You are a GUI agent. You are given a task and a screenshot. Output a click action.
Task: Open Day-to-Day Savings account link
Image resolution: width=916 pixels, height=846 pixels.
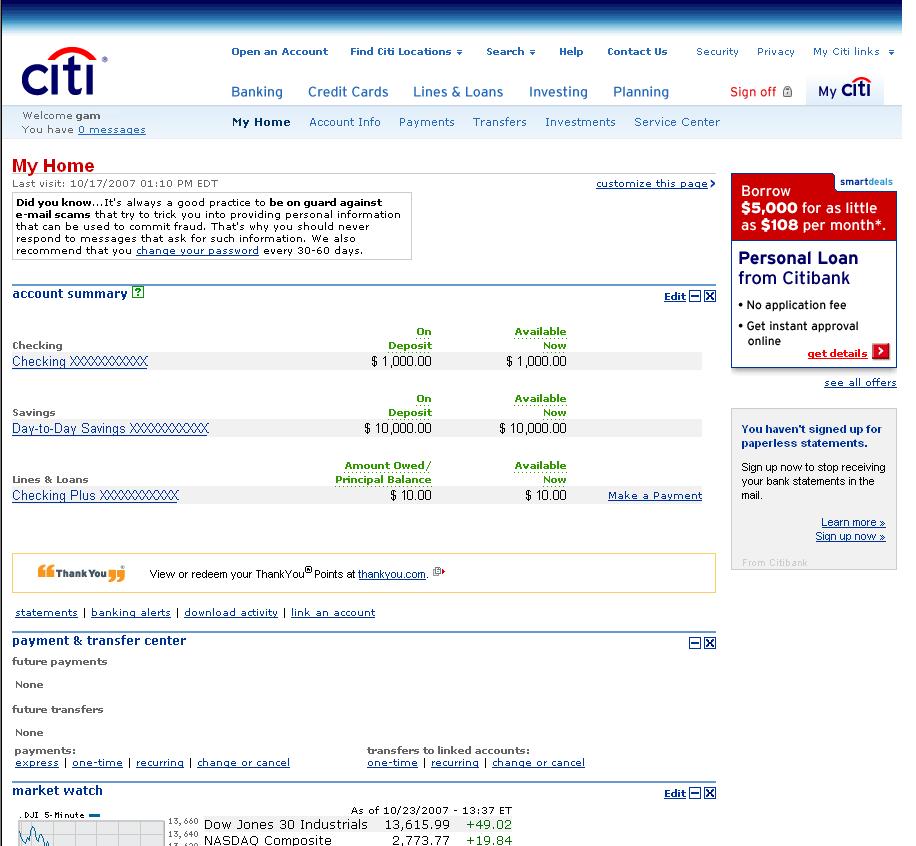click(x=110, y=428)
